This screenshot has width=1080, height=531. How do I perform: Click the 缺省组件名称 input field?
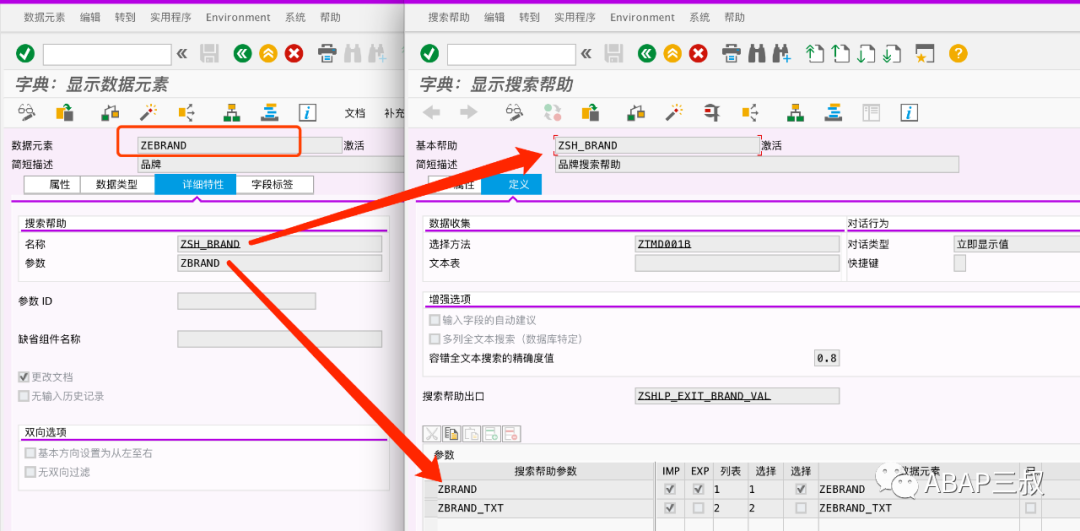(280, 339)
